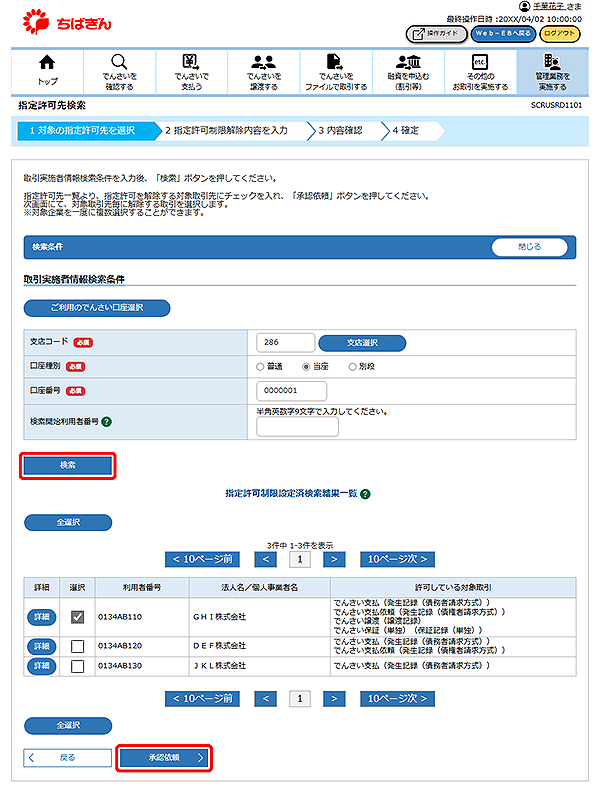
Task: Click the 承認依頼 button
Action: (164, 758)
